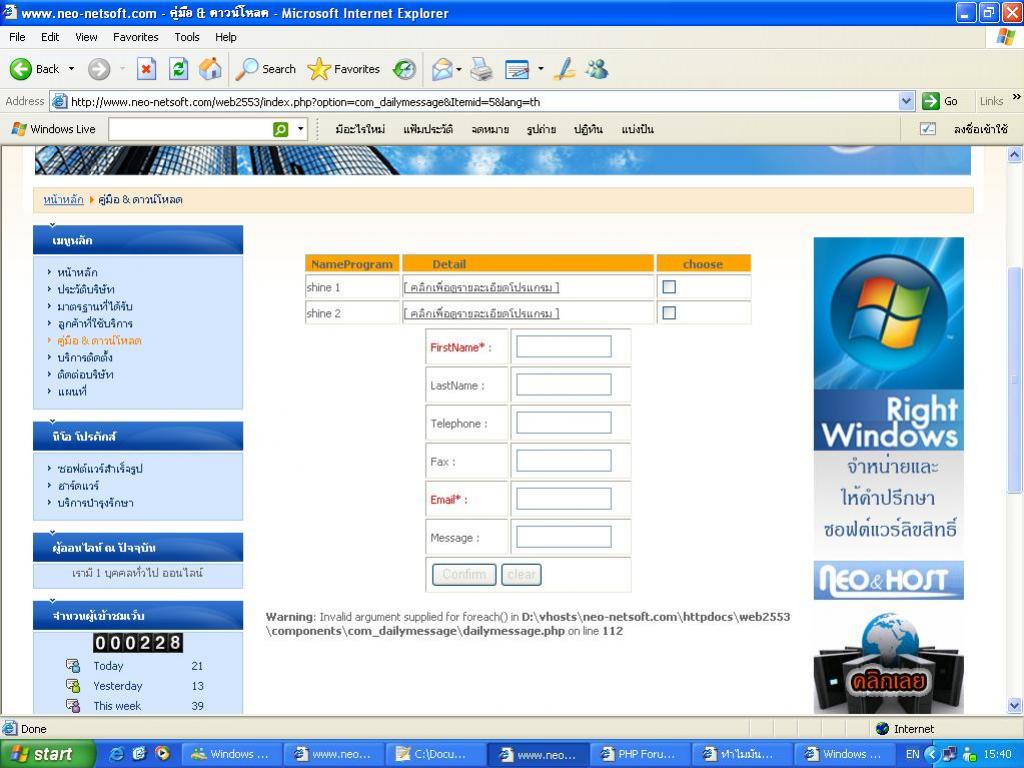Show hidden tray icons arrow
Screen dimensions: 1024x768
pyautogui.click(x=931, y=754)
